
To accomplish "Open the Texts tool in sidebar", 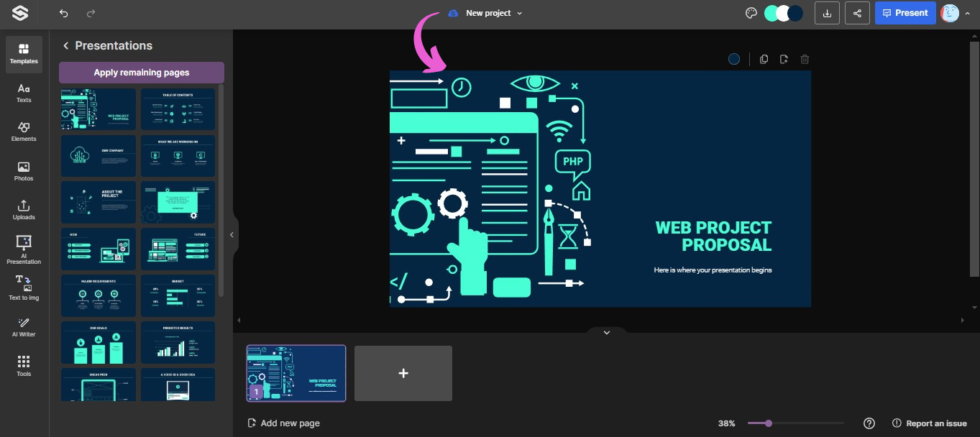I will [x=23, y=93].
